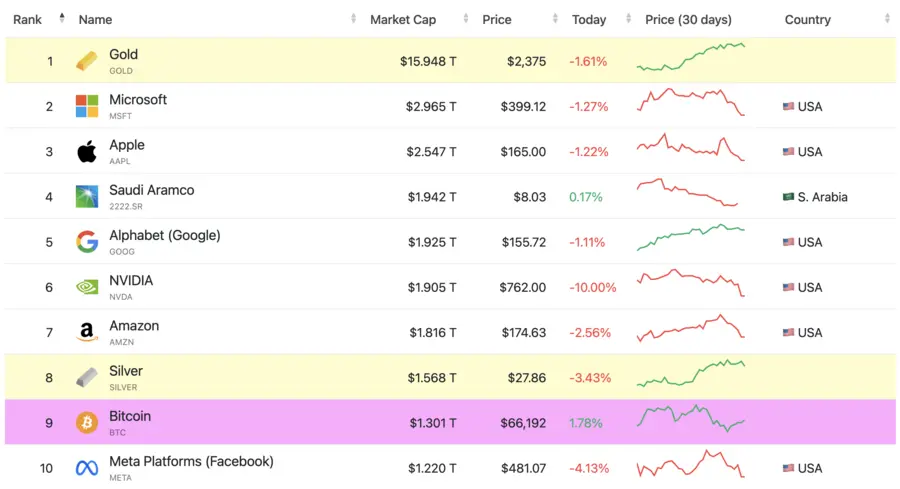Click the -4.13% today change value
900x489 pixels.
click(x=589, y=468)
